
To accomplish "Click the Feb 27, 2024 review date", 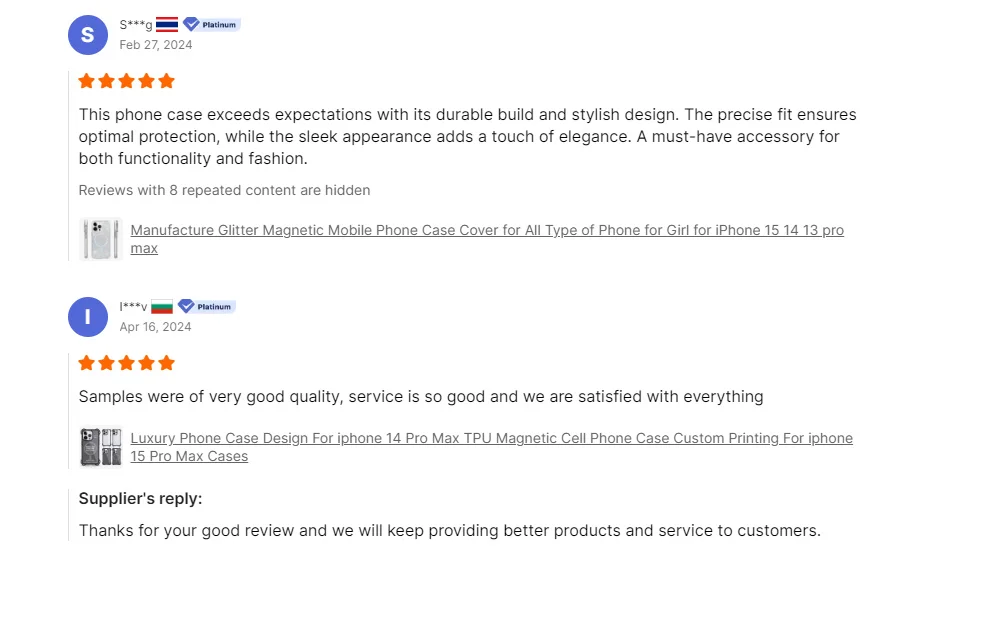I will 156,45.
